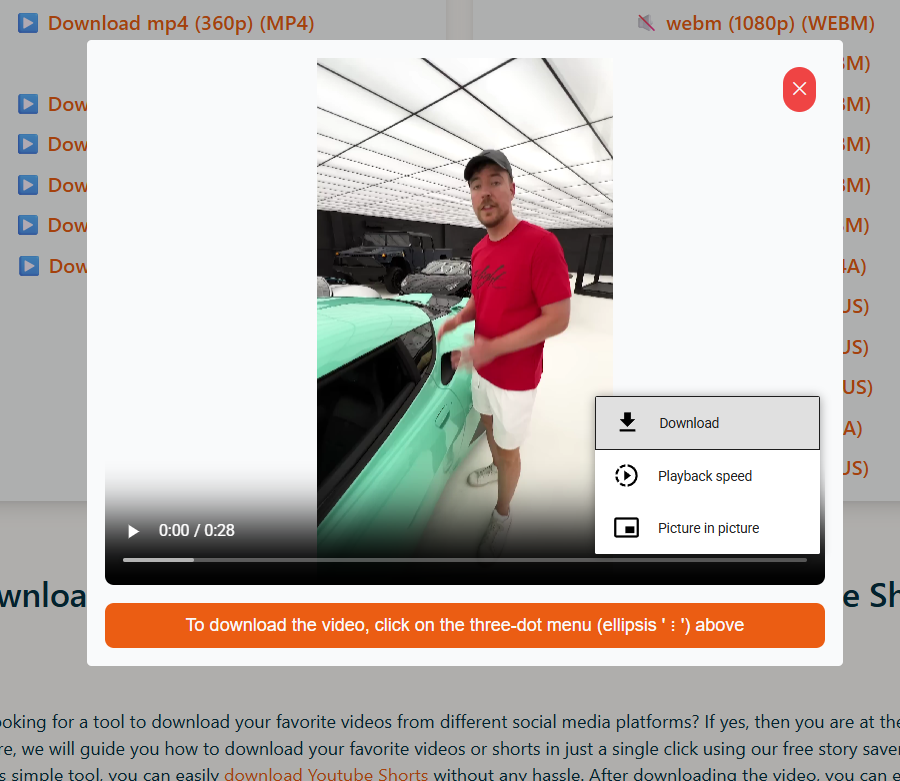This screenshot has height=781, width=900.
Task: Click the last blue play icon in list
Action: tap(29, 266)
